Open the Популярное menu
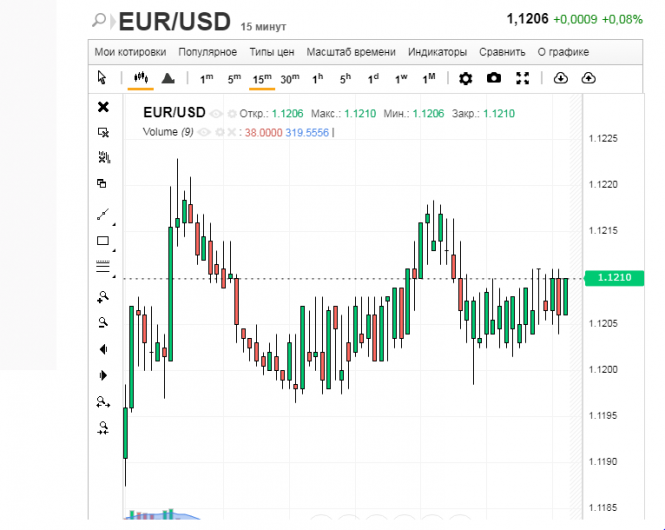This screenshot has height=530, width=665. (207, 52)
